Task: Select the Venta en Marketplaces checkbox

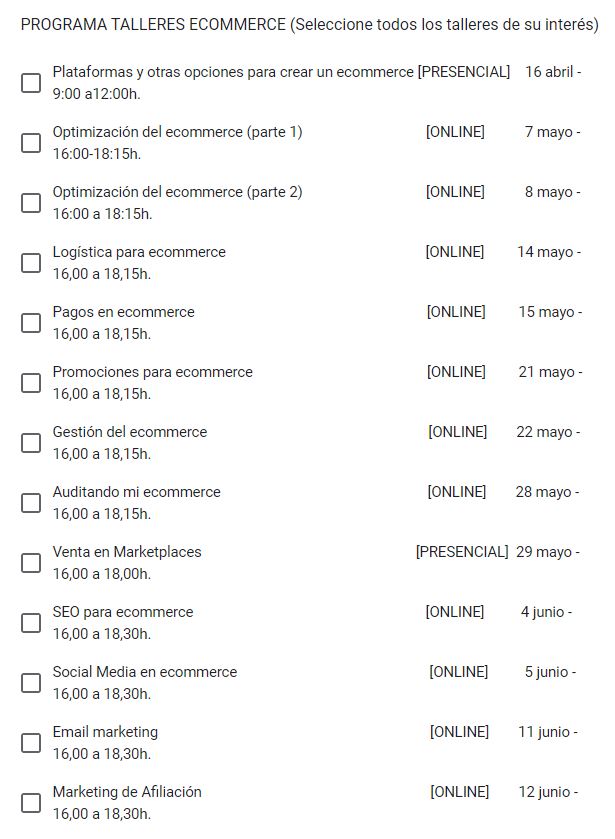Action: point(31,562)
